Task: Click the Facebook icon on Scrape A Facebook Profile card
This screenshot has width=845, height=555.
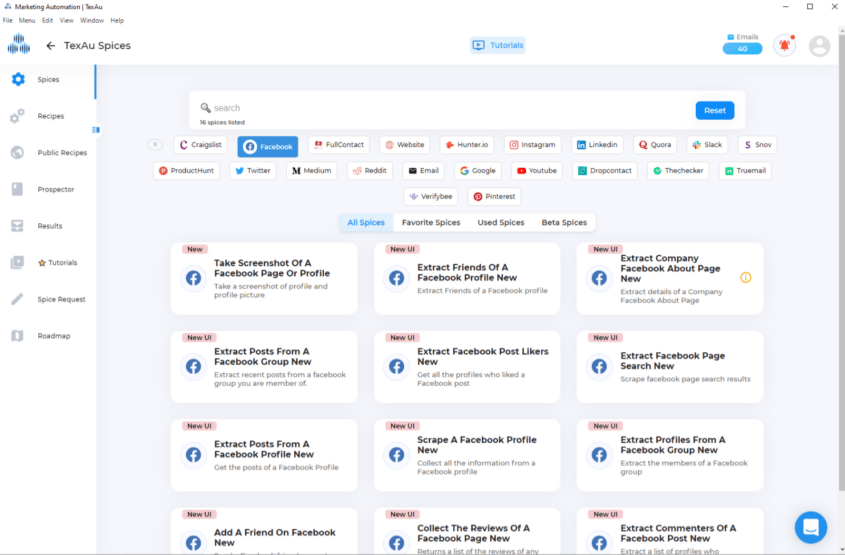Action: click(397, 455)
